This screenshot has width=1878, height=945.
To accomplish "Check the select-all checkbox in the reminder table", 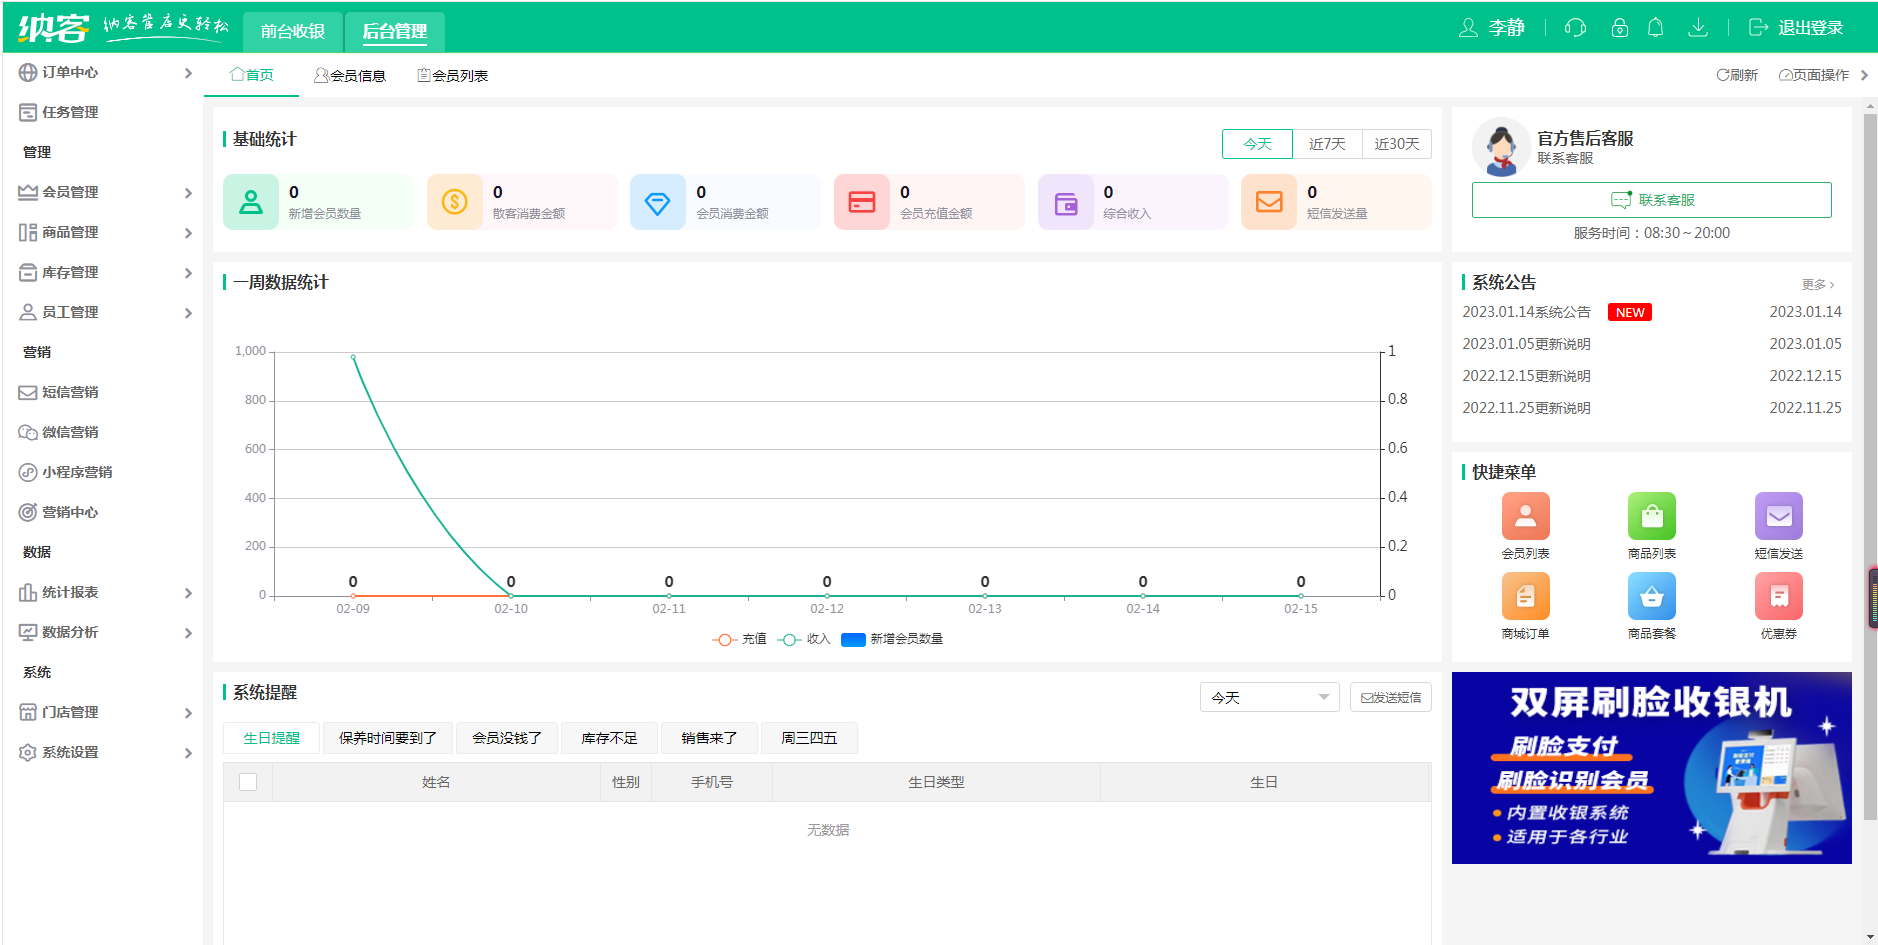I will 248,782.
